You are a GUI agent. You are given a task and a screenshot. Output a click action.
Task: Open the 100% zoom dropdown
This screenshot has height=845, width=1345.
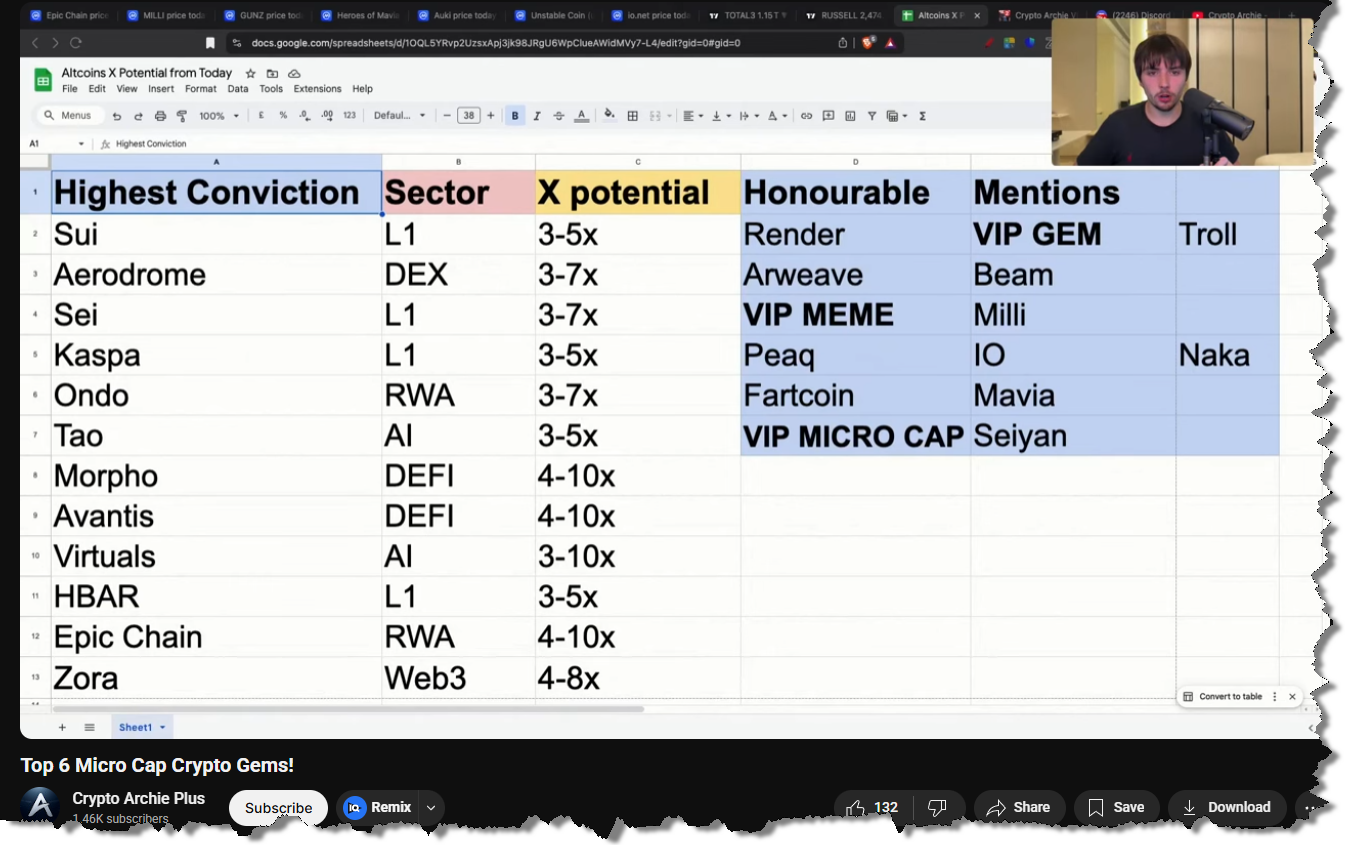tap(219, 116)
